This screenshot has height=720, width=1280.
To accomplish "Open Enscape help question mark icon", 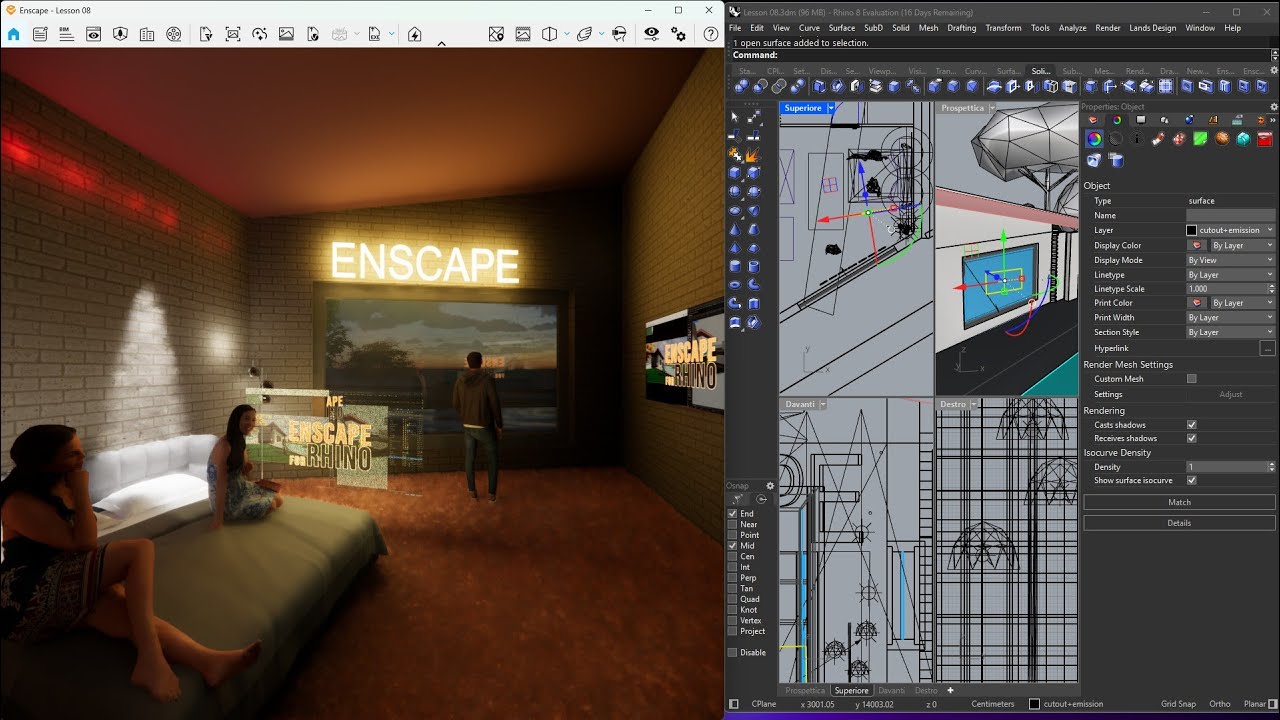I will [x=711, y=34].
